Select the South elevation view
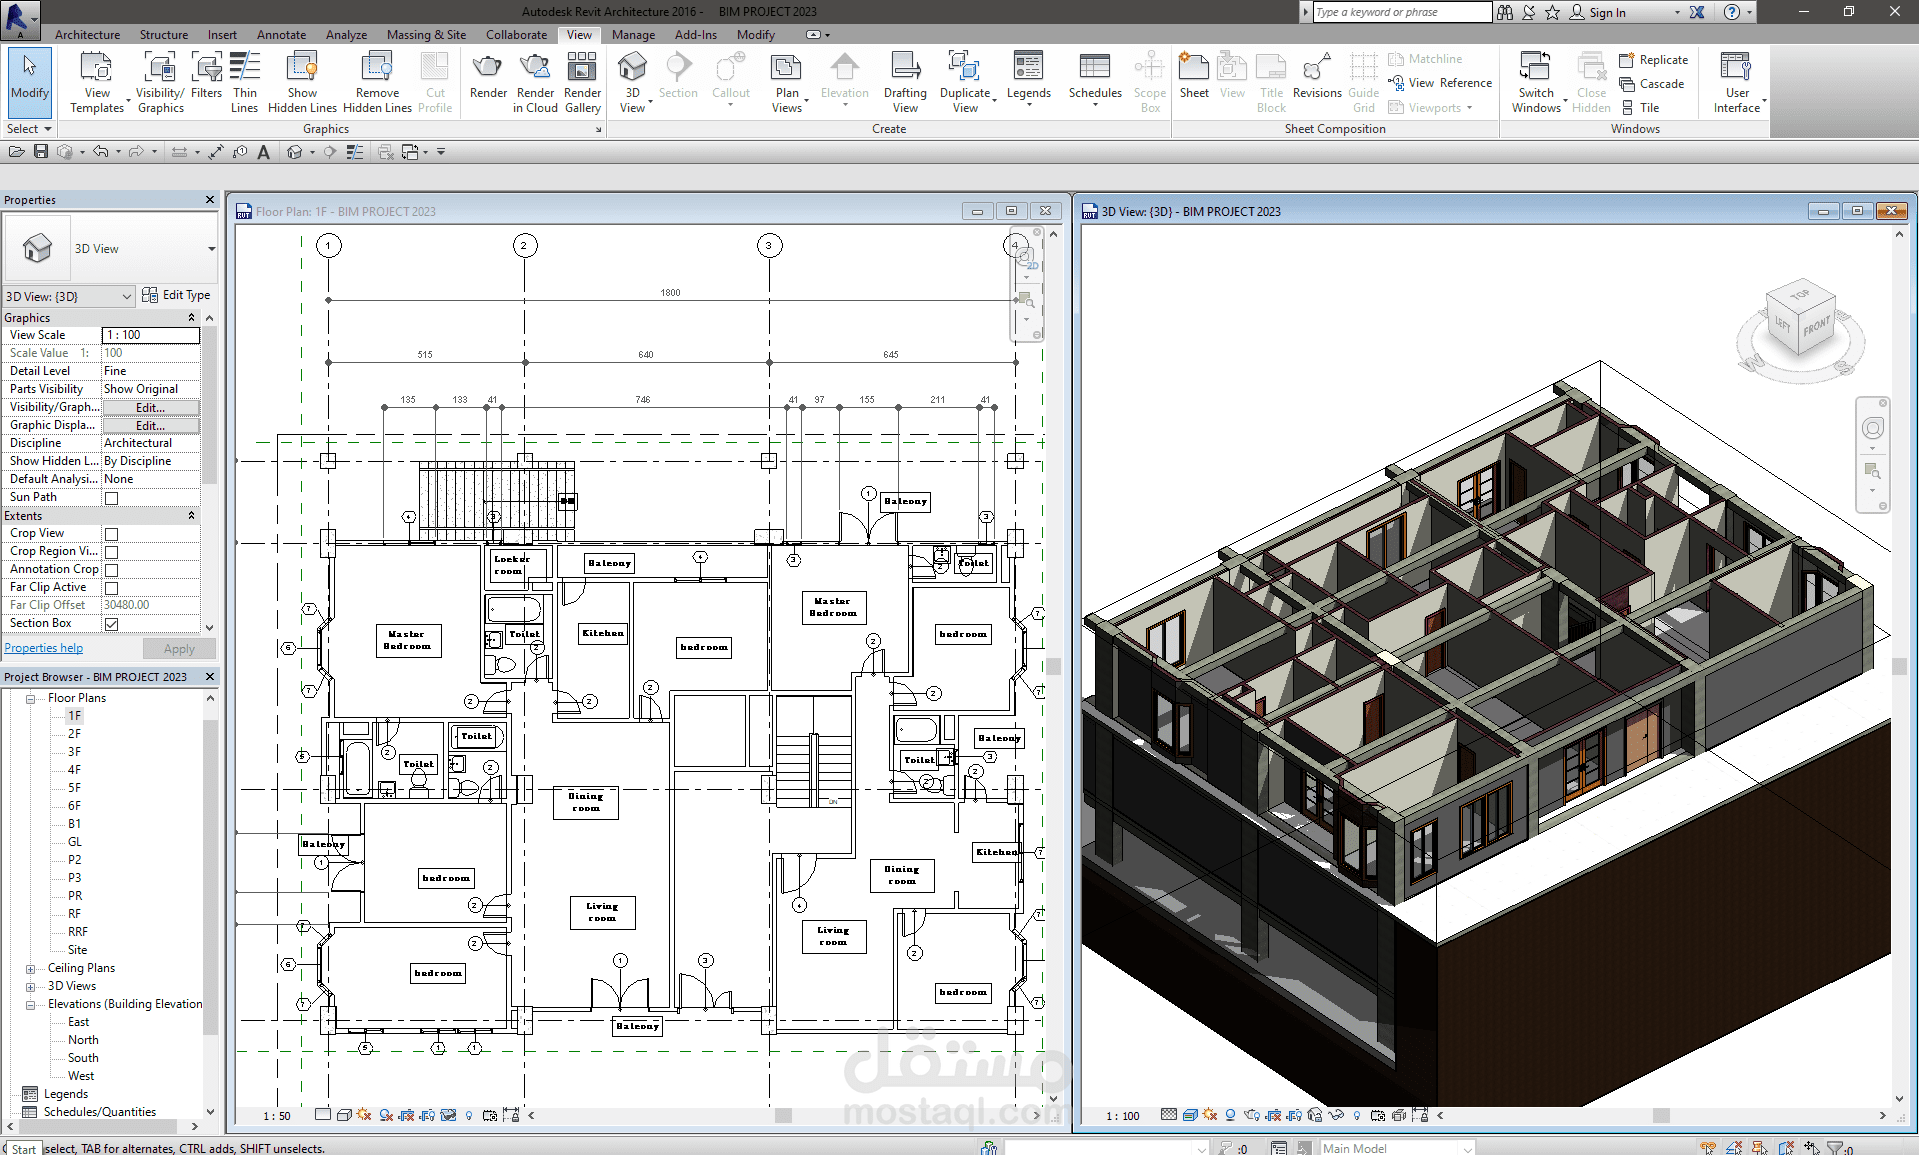Viewport: 1919px width, 1155px height. [83, 1058]
